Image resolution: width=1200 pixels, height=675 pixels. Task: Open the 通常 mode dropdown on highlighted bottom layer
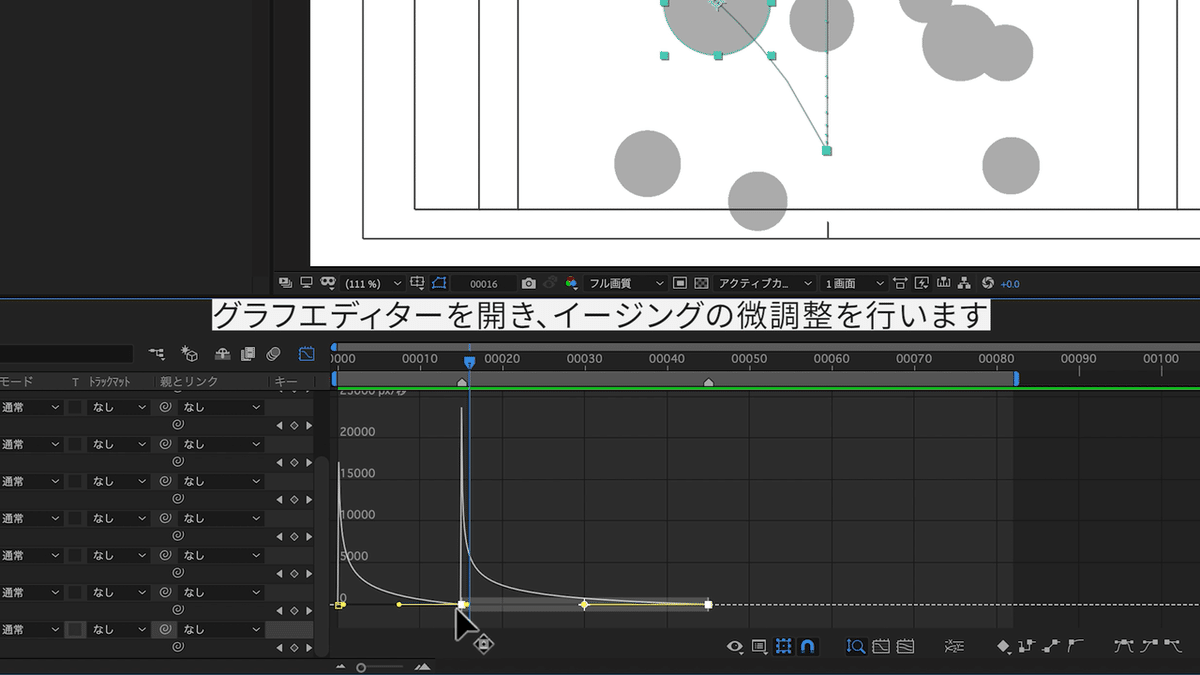pyautogui.click(x=30, y=629)
